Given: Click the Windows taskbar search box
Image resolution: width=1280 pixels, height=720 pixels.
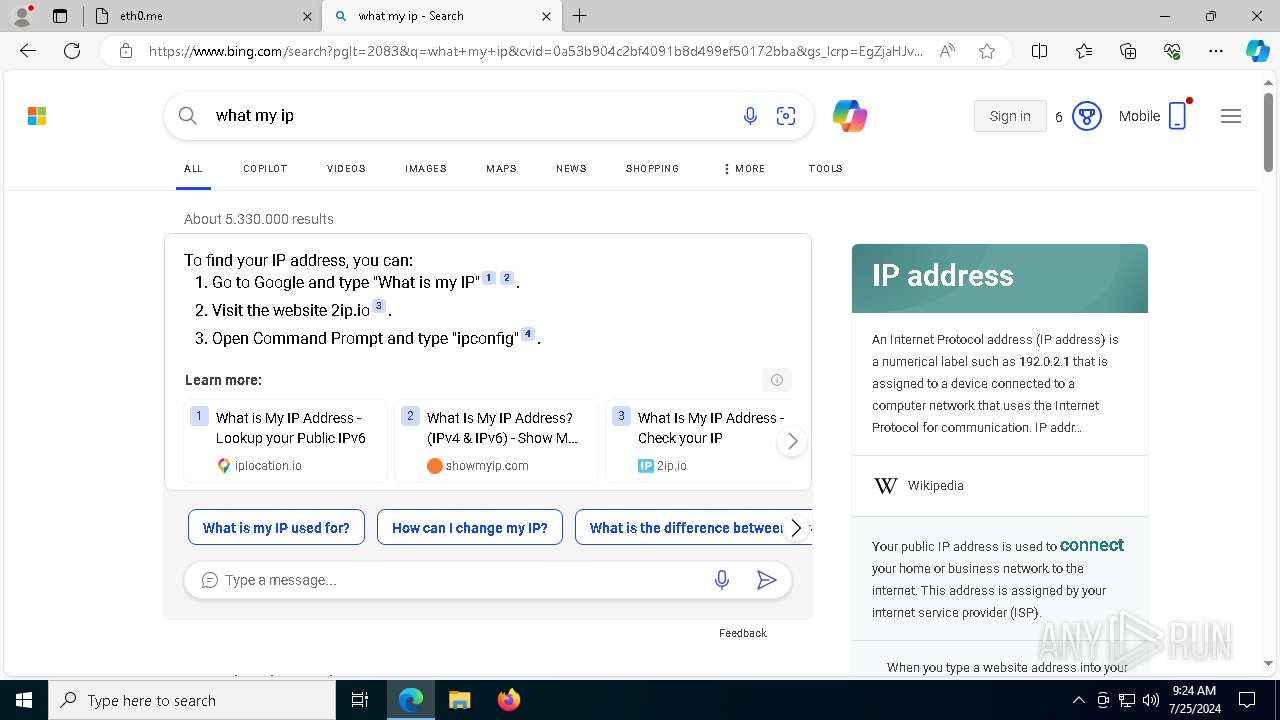Looking at the screenshot, I should click(192, 700).
